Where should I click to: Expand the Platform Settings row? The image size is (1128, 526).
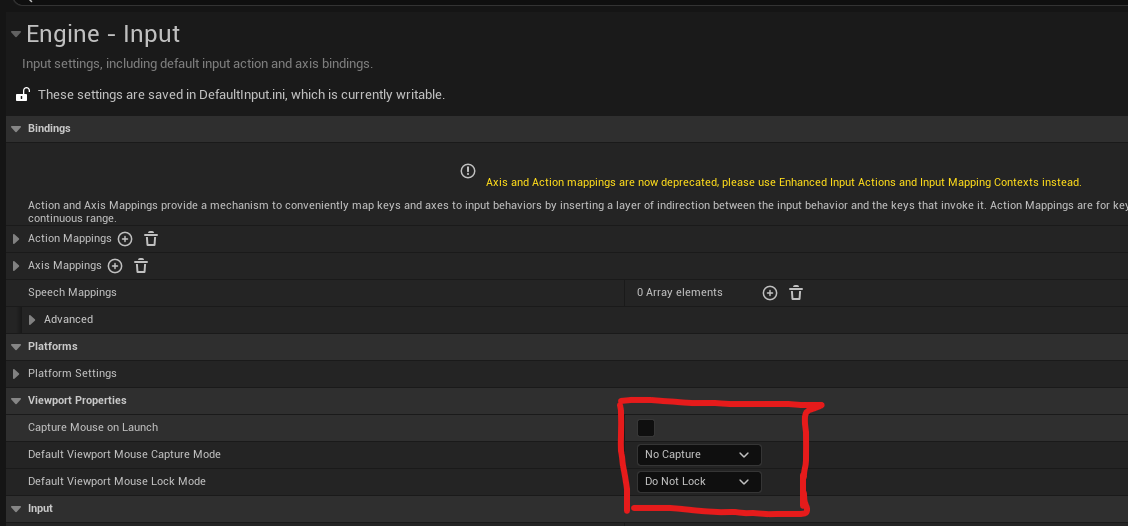[16, 374]
